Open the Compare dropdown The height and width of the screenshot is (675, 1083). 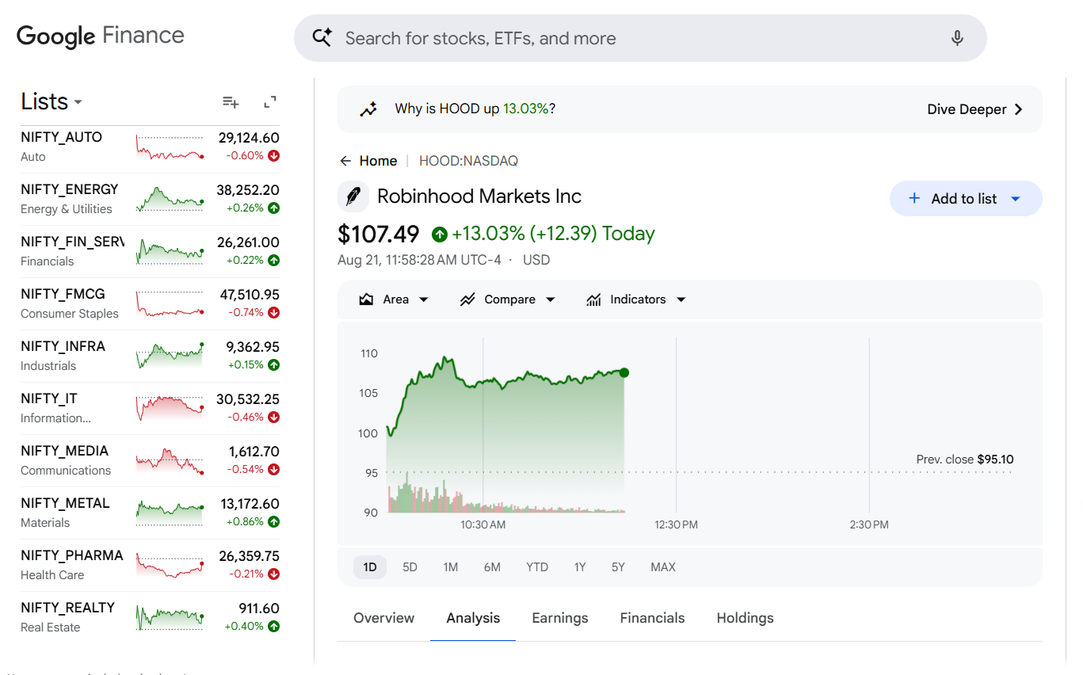tap(508, 299)
